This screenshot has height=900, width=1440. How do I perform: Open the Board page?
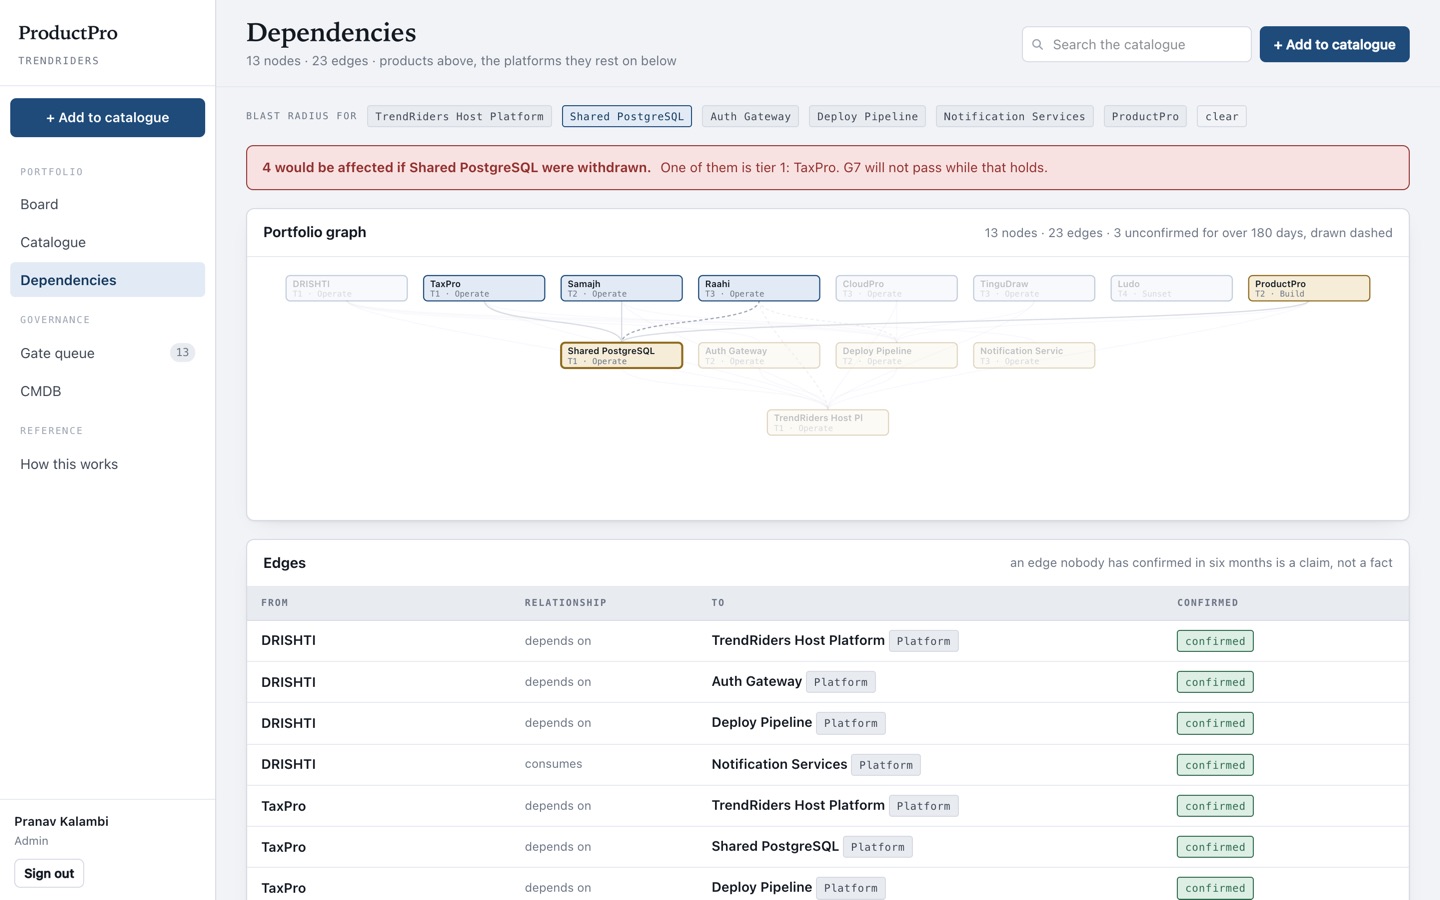(x=107, y=204)
